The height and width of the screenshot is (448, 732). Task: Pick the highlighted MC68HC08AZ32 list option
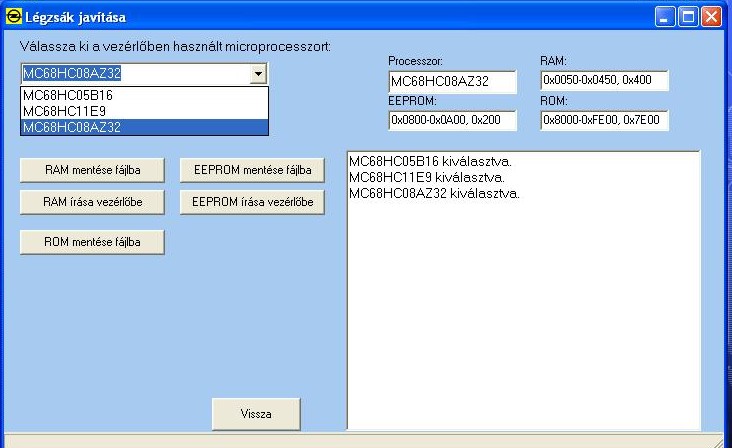(x=144, y=127)
